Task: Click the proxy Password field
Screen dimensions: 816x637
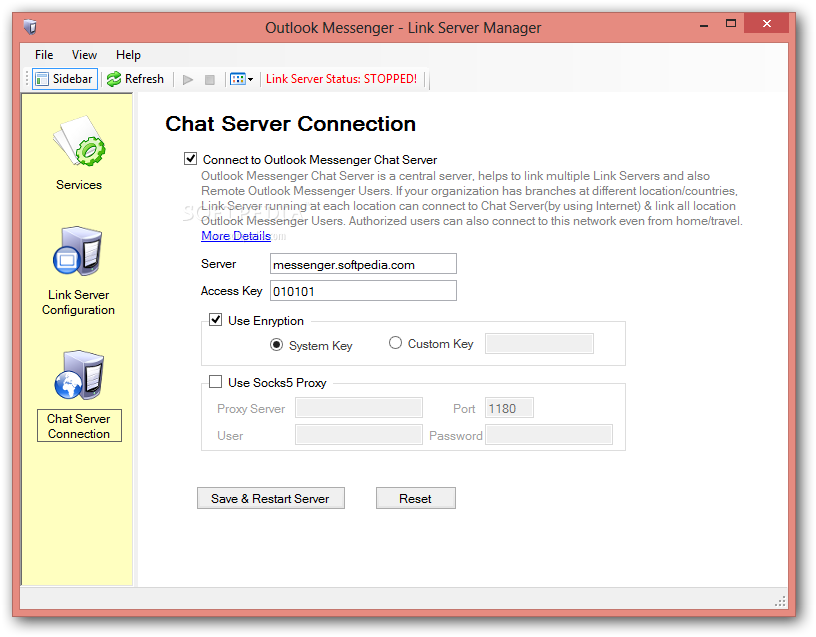Action: 549,435
